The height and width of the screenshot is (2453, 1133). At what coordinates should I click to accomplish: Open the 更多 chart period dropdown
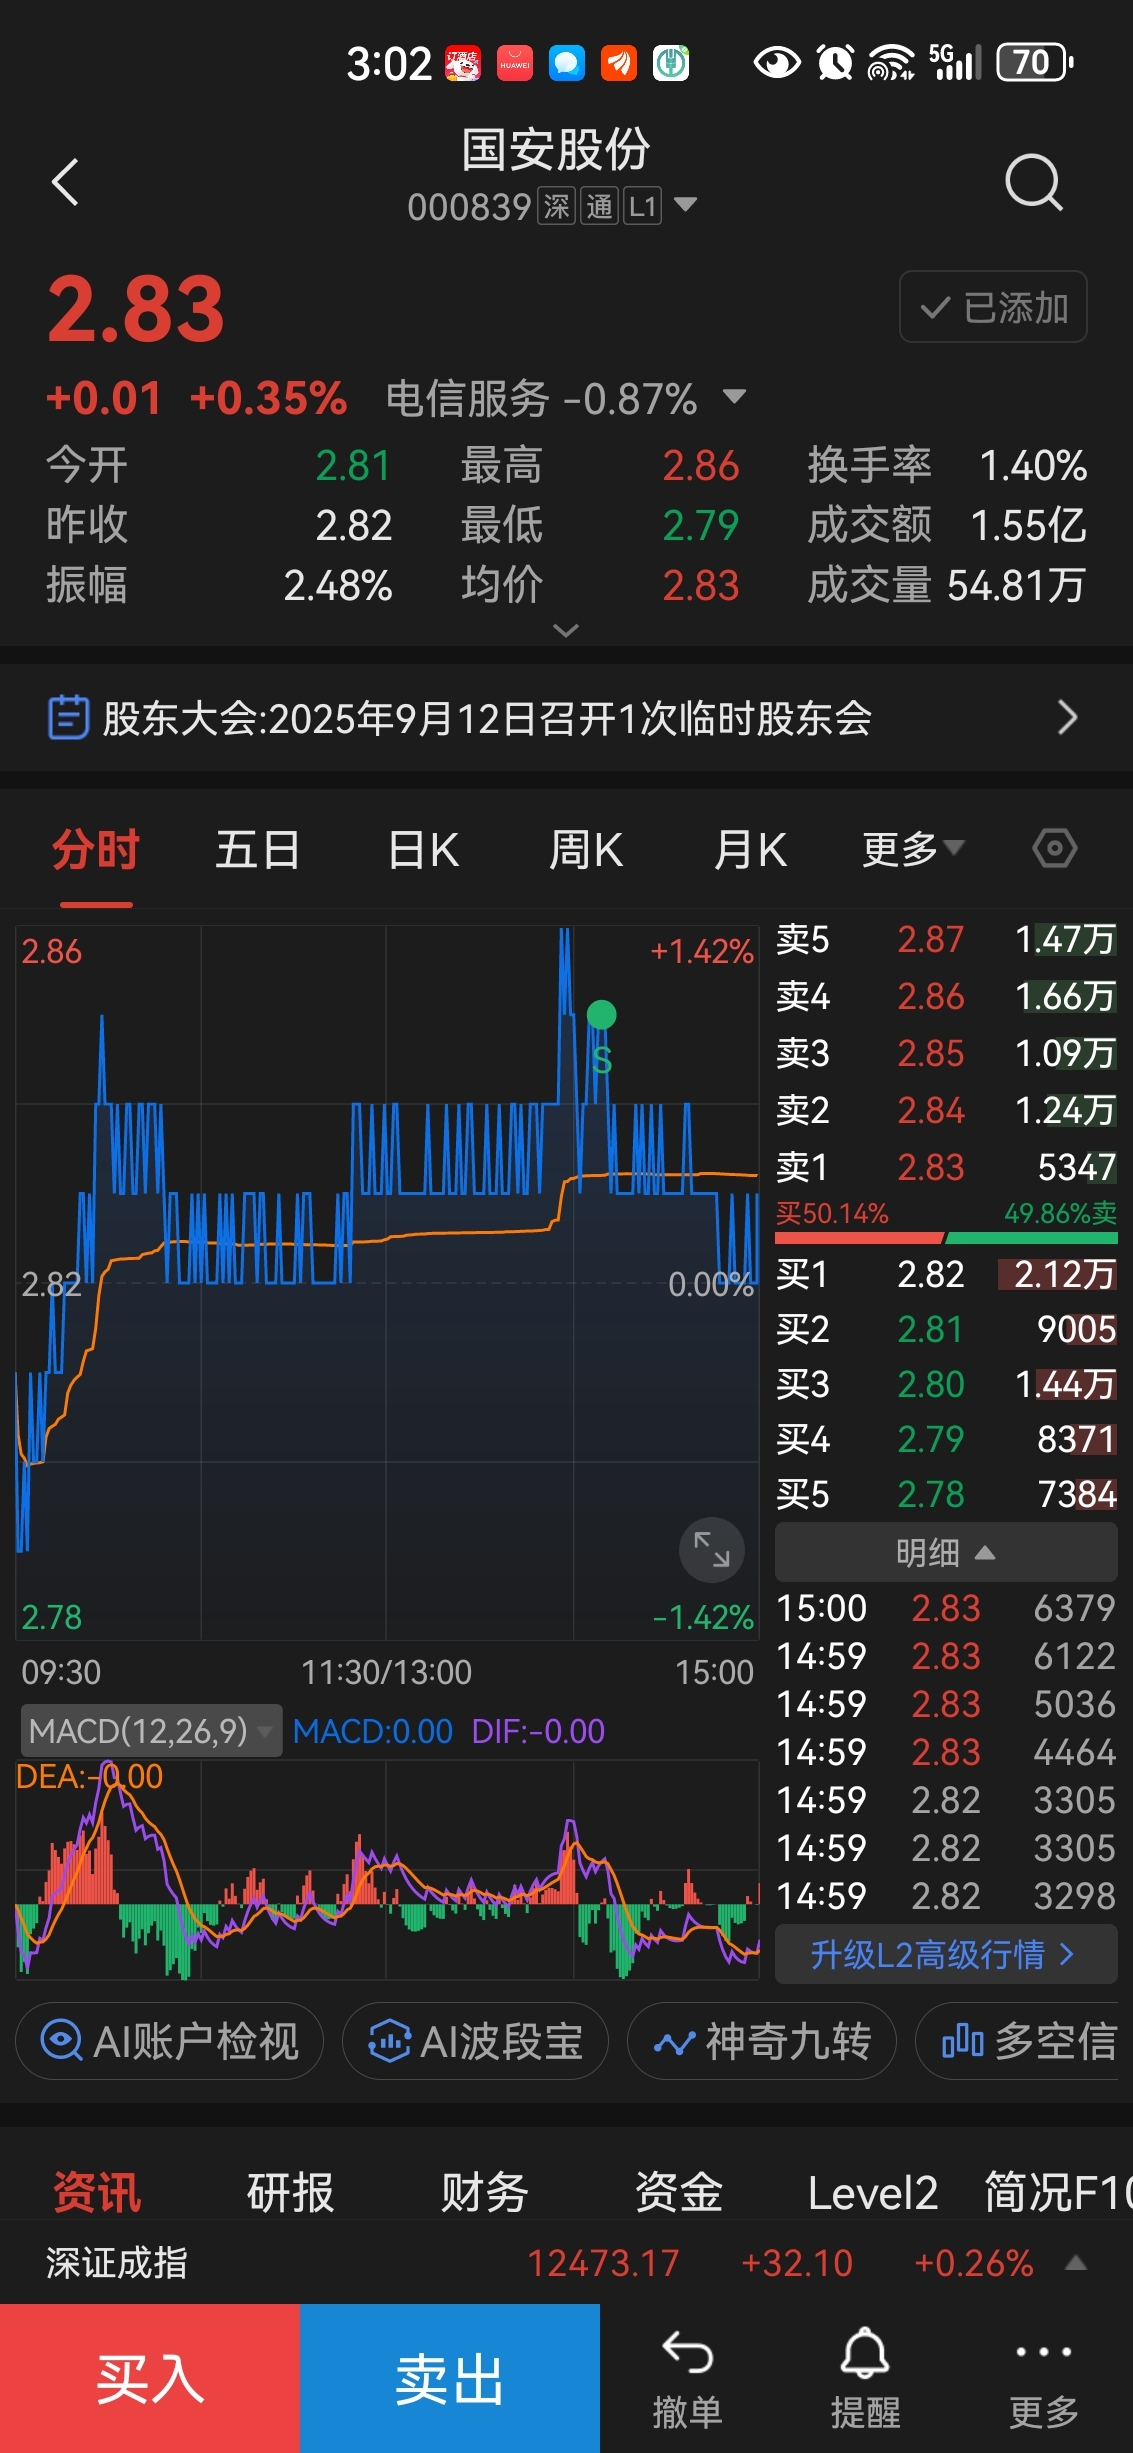coord(913,850)
